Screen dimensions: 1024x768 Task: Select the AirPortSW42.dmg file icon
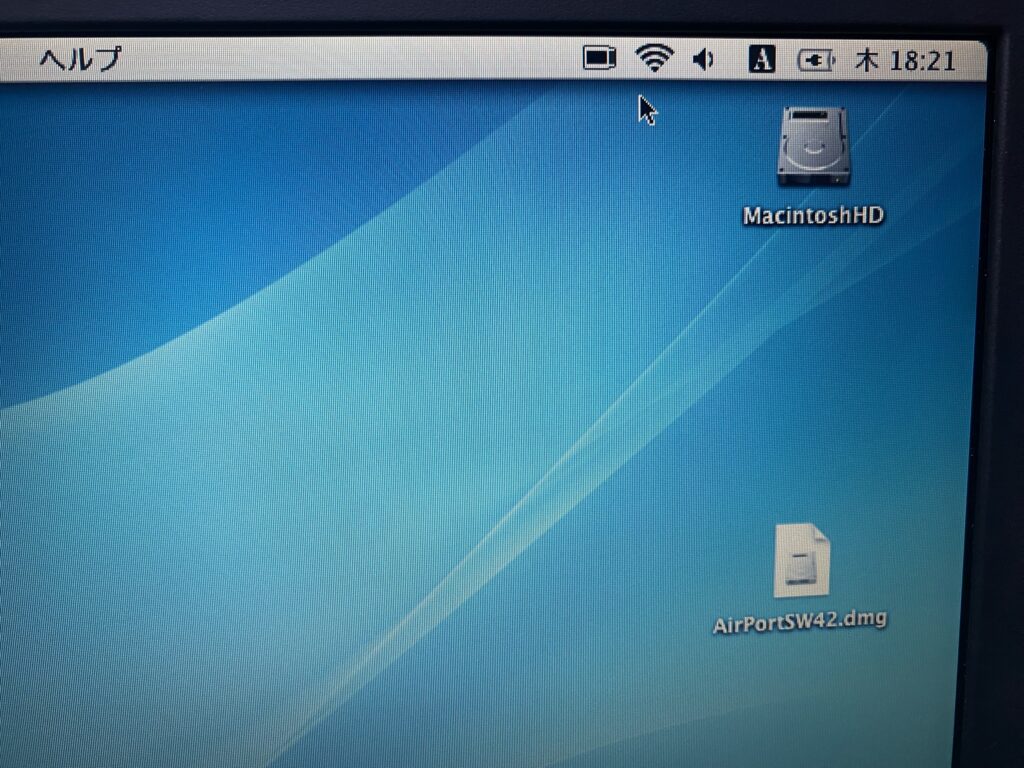point(802,561)
